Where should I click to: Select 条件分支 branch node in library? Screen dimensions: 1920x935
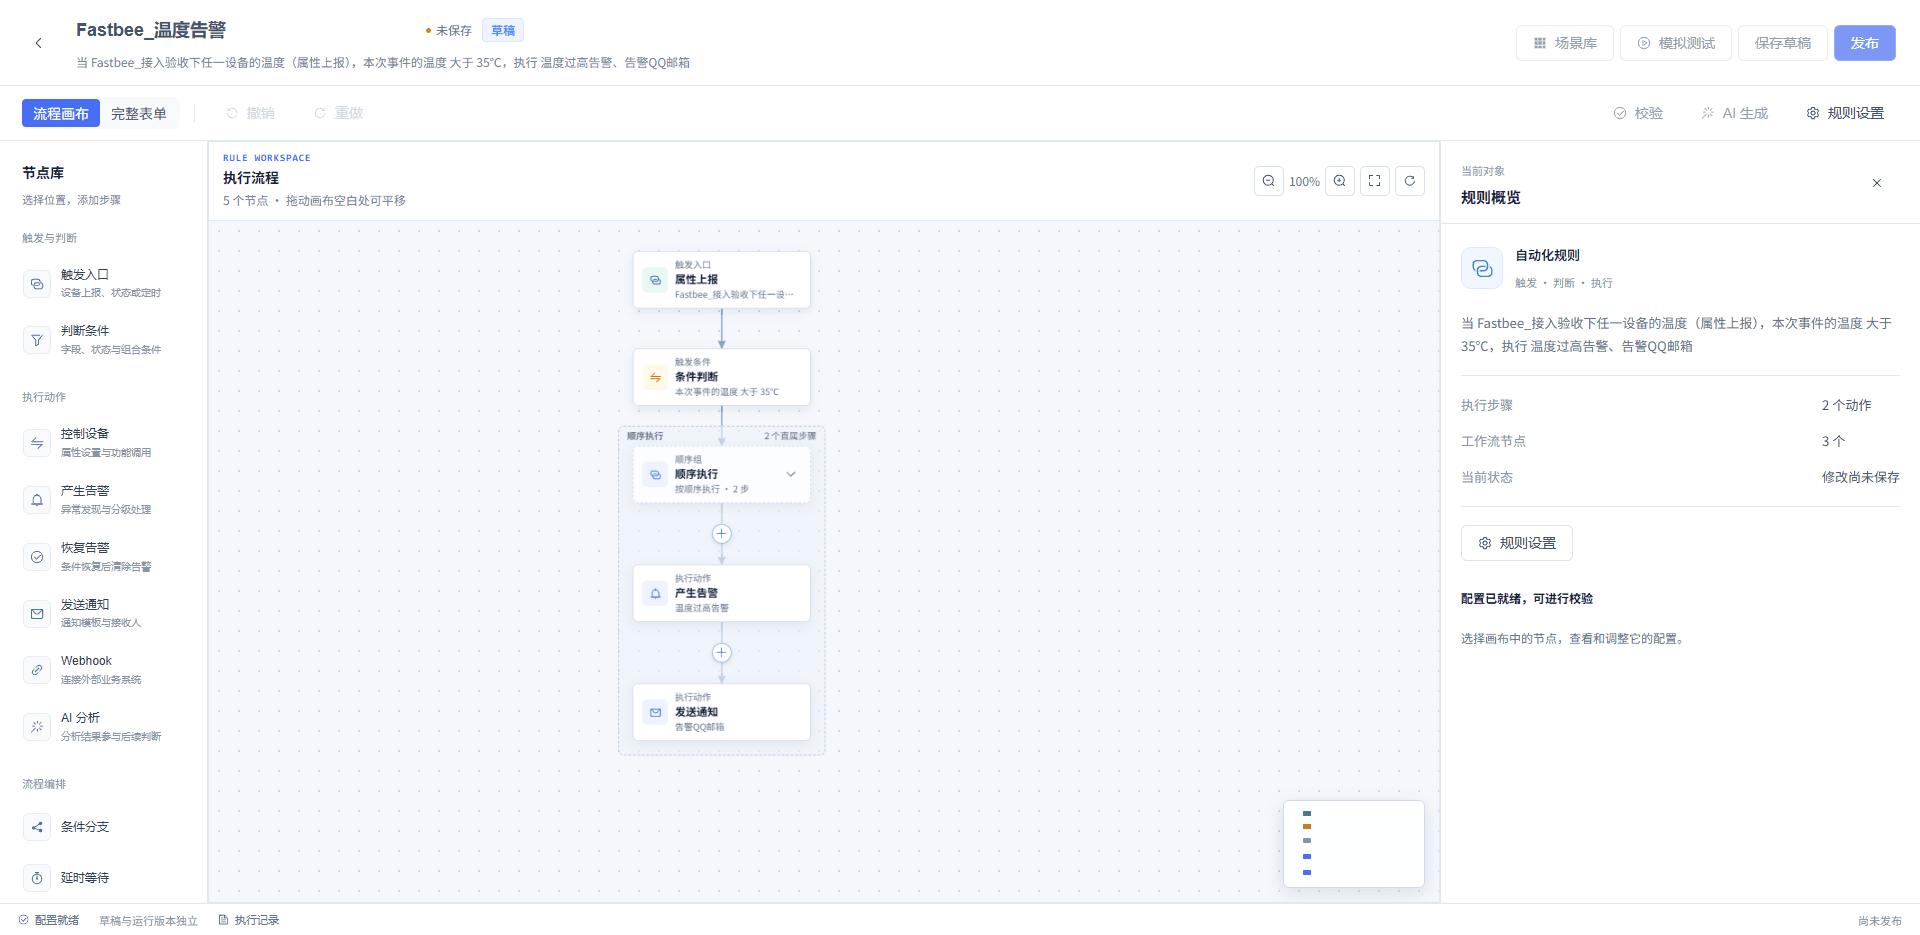coord(104,827)
